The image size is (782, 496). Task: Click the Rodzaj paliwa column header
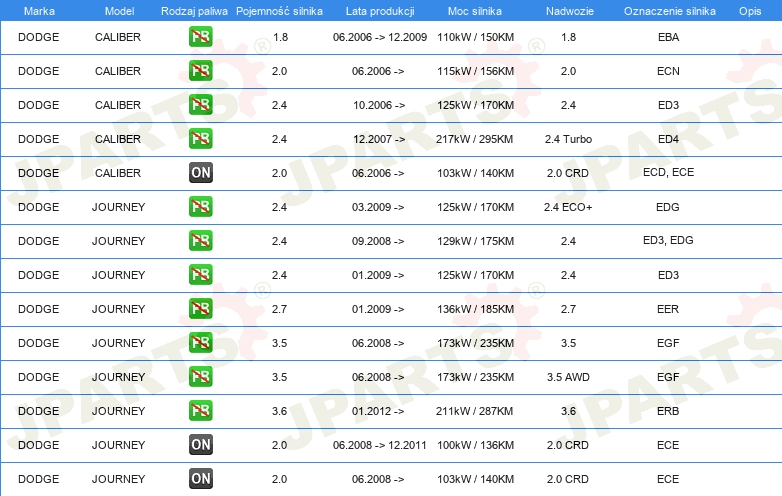point(194,11)
